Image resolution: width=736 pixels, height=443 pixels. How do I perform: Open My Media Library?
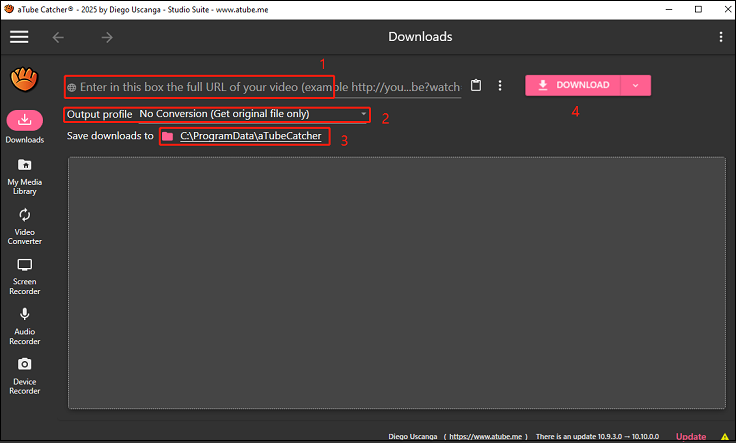coord(24,177)
